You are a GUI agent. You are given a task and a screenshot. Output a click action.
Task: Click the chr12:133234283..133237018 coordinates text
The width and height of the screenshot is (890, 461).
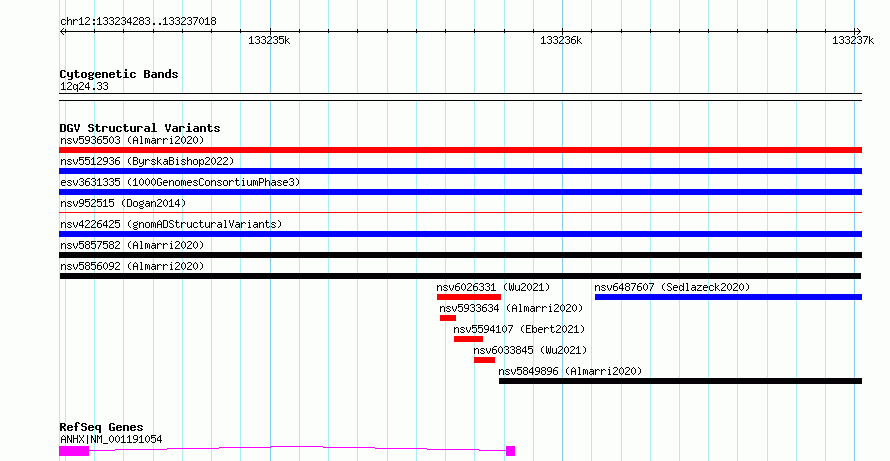point(138,22)
